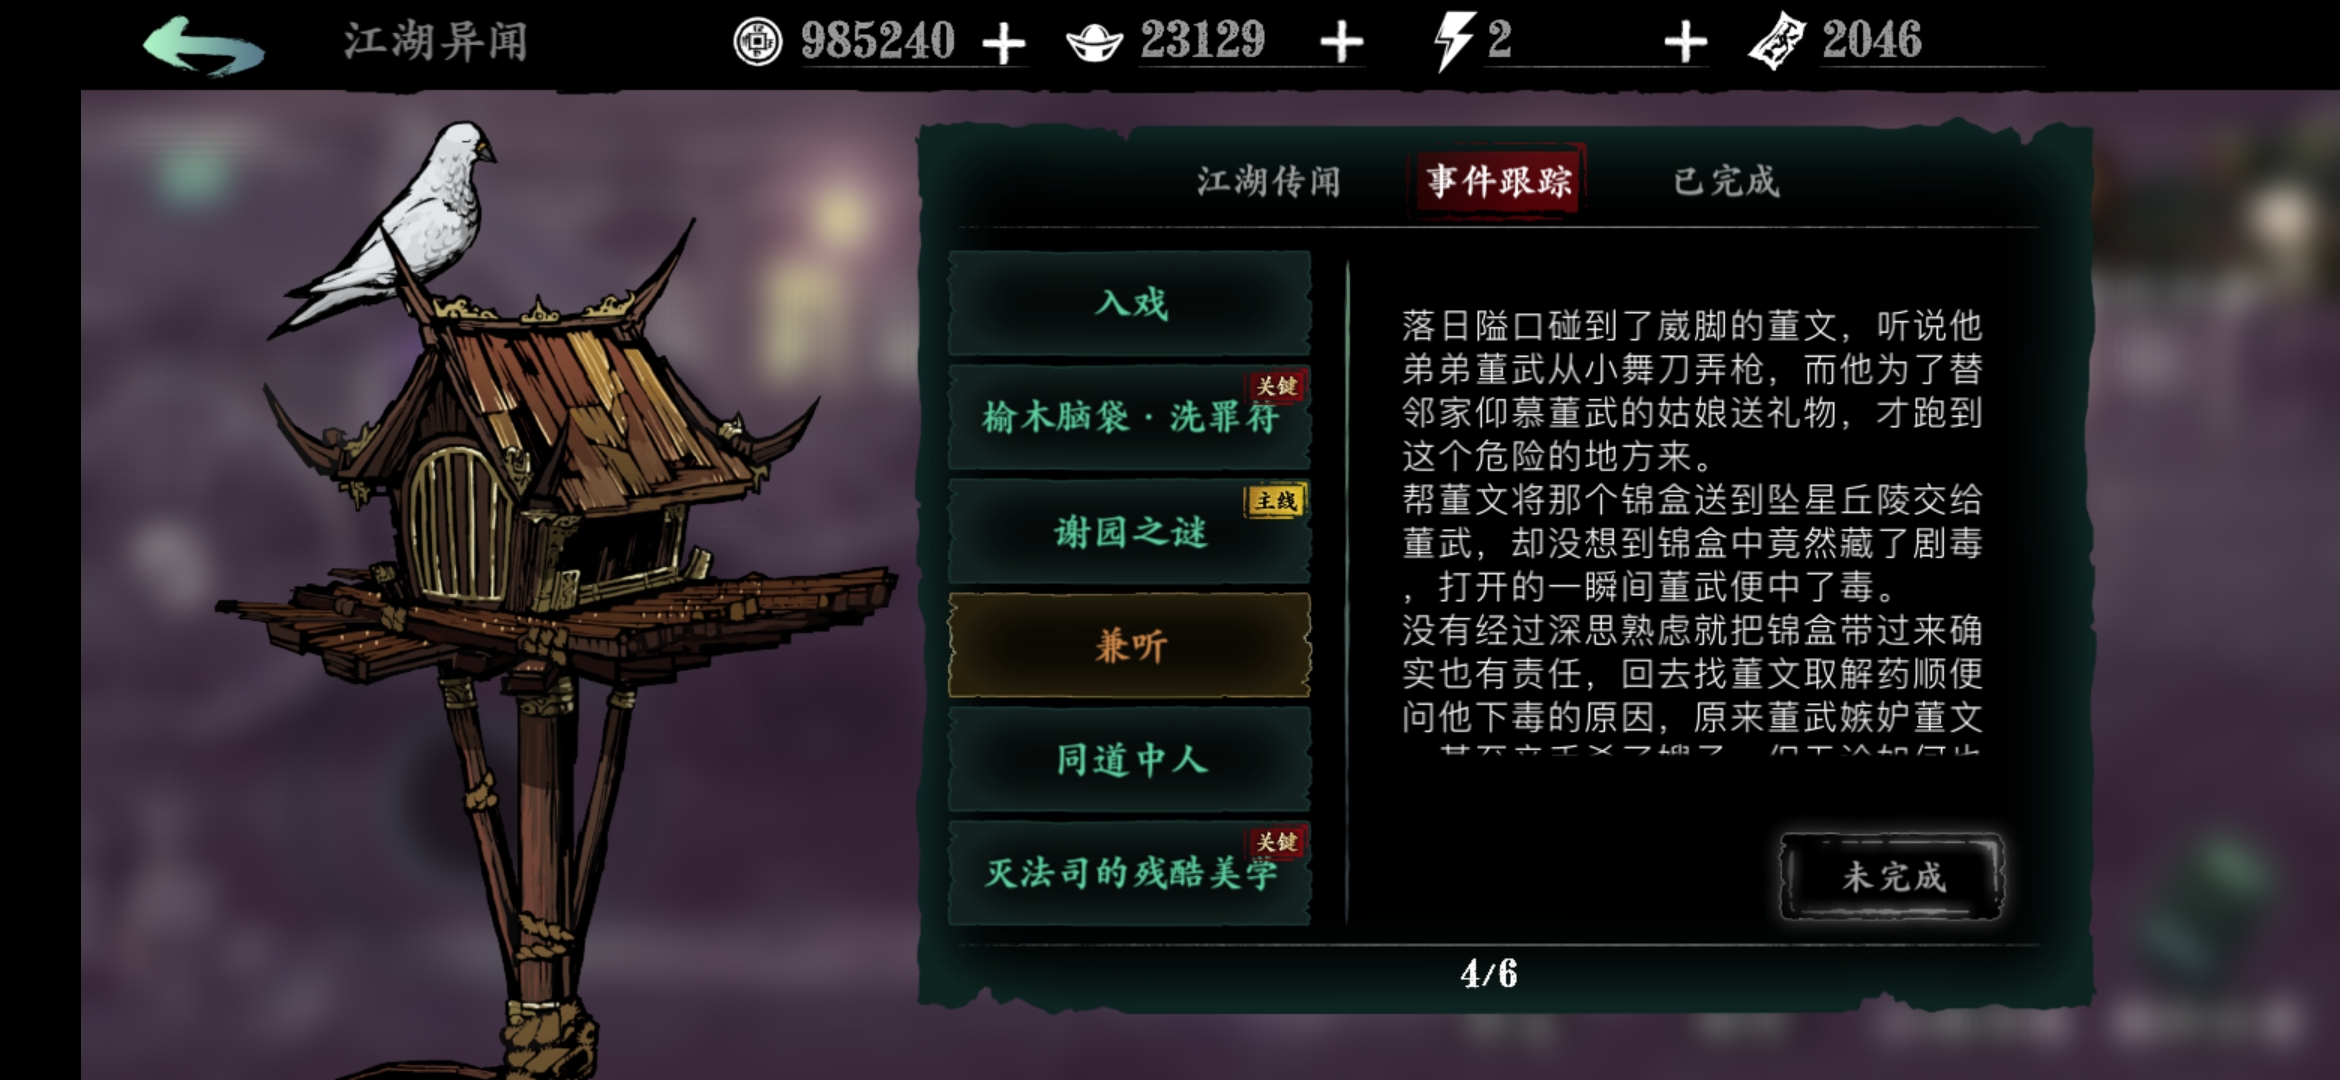2340x1080 pixels.
Task: Choose the highlighted 兼听 event
Action: (1130, 645)
